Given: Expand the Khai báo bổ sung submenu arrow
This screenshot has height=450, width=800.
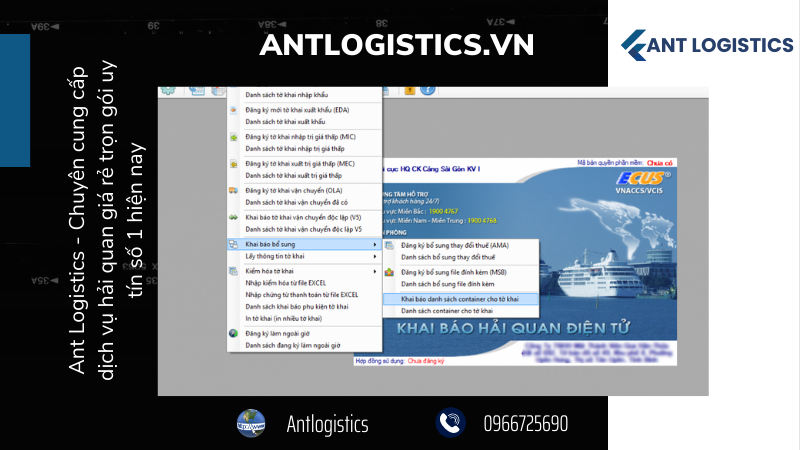Looking at the screenshot, I should pos(375,244).
